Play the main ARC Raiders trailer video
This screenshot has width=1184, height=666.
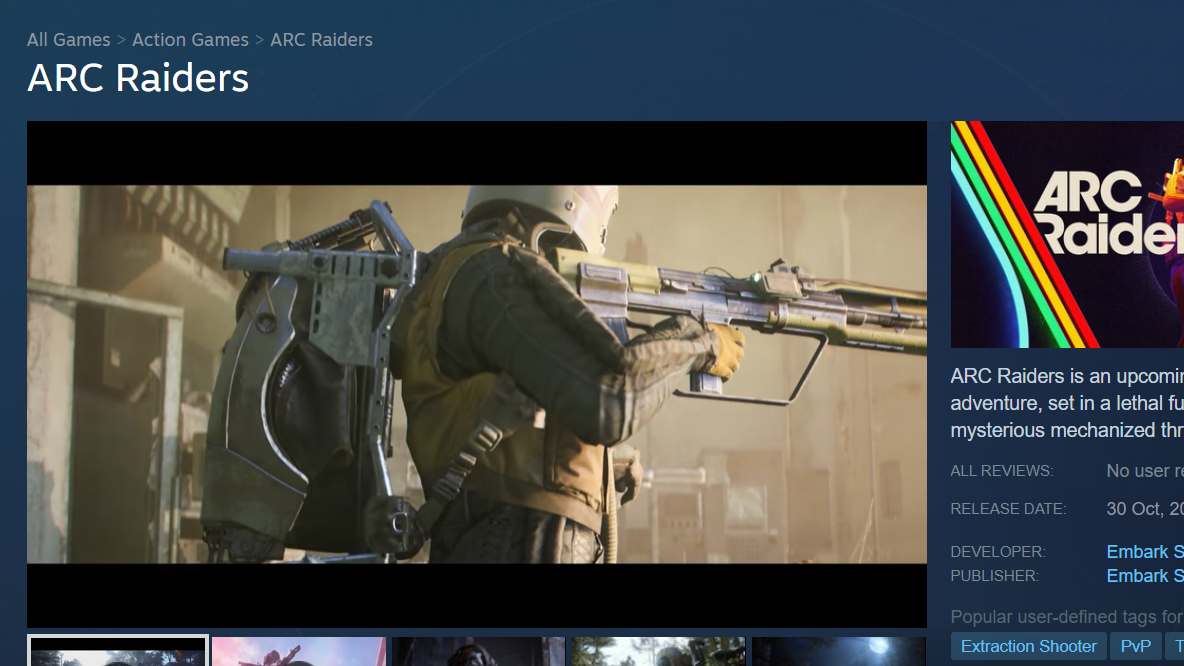tap(476, 374)
